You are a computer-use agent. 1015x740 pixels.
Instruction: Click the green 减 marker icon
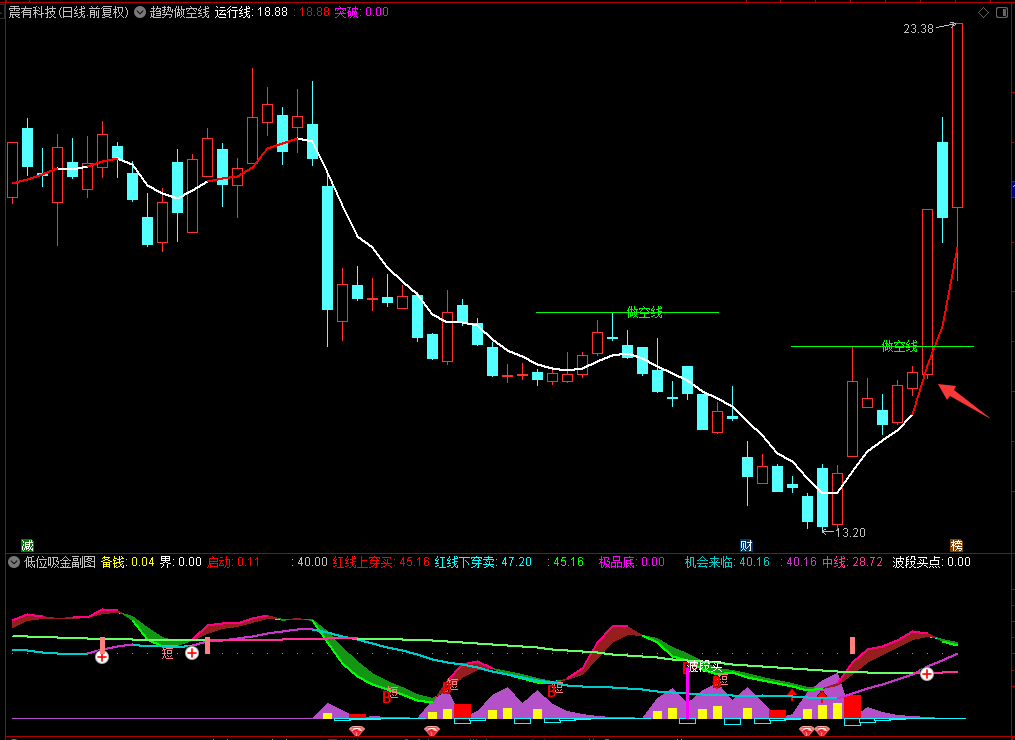pos(27,545)
